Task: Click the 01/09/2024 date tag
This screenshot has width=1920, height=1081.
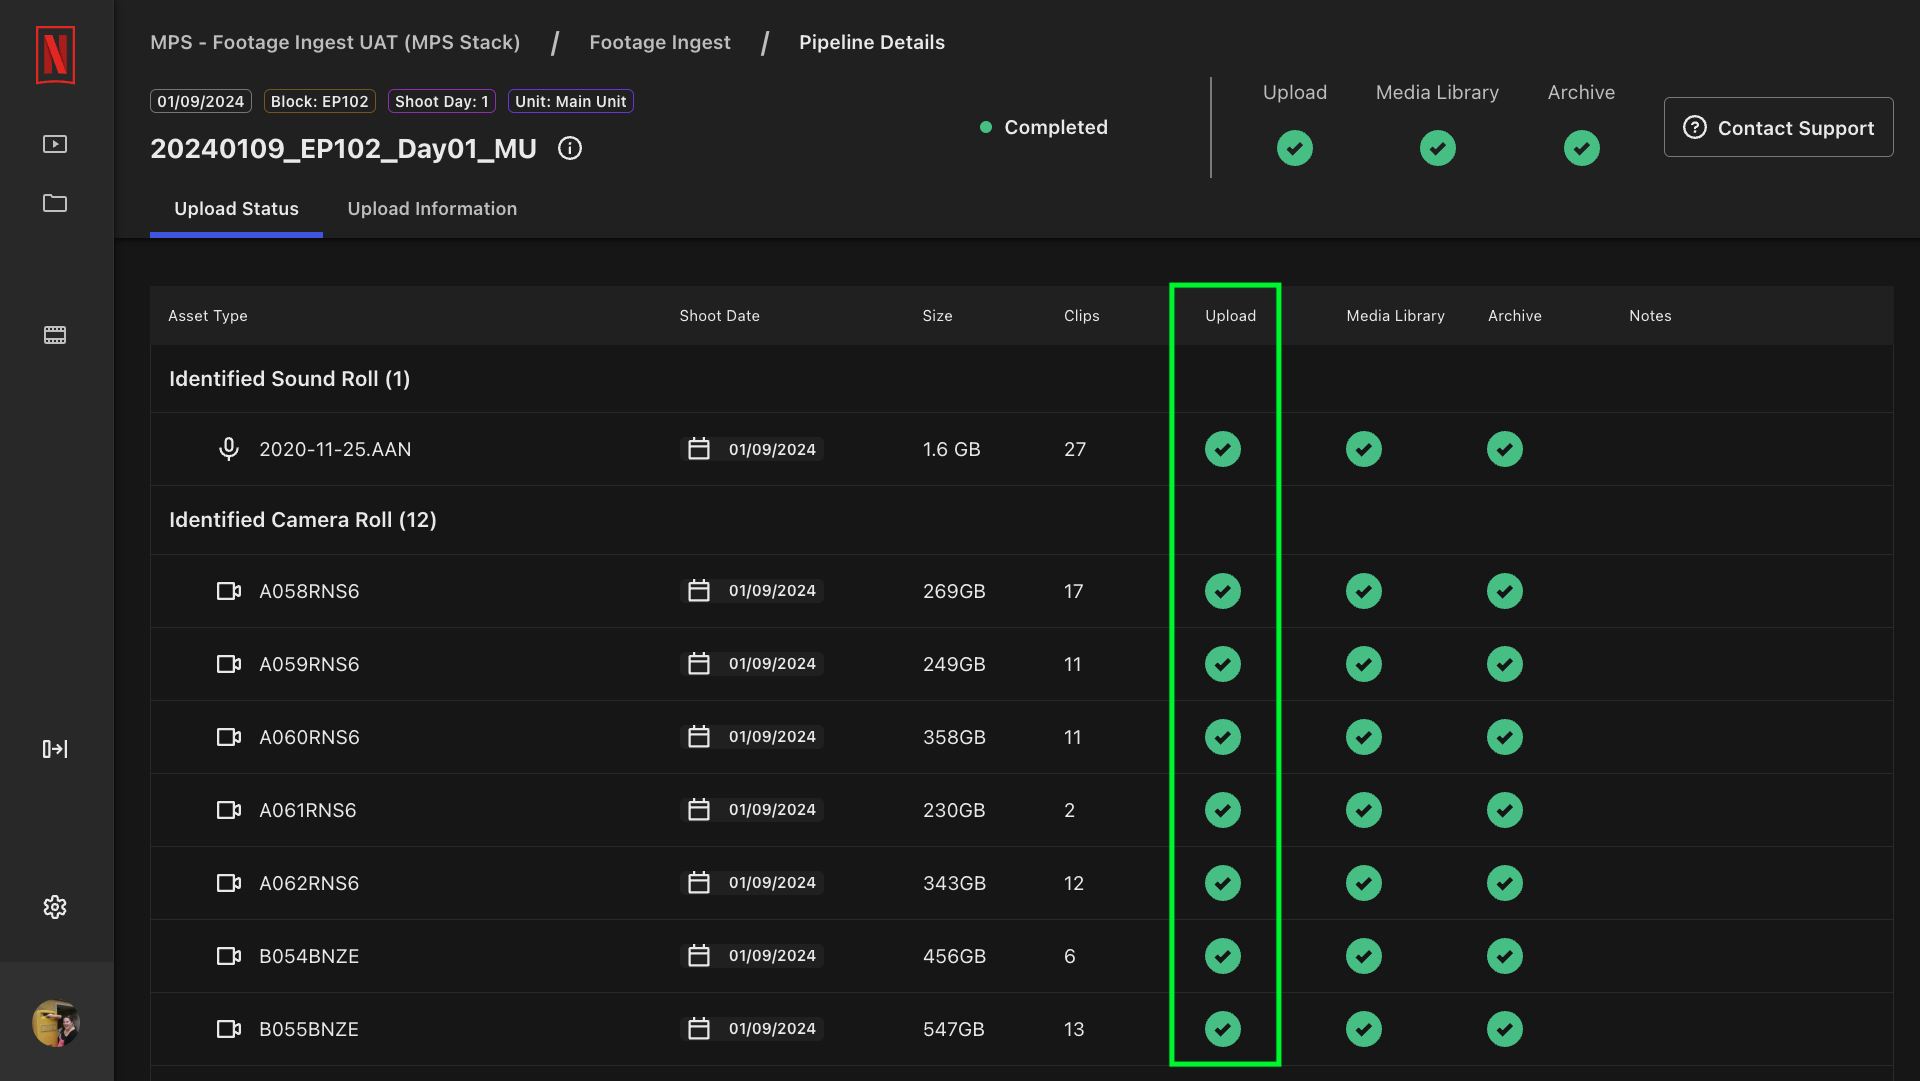Action: (201, 101)
